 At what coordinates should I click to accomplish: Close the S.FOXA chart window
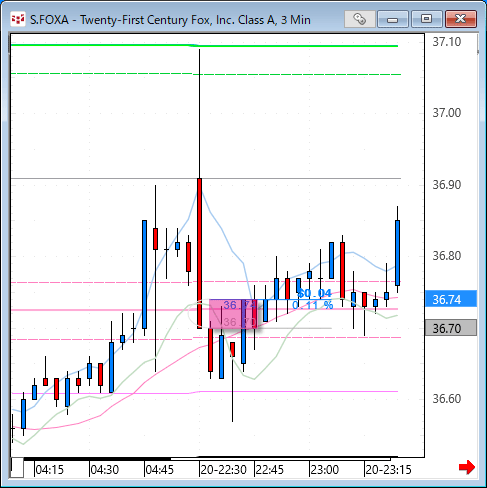[x=460, y=19]
